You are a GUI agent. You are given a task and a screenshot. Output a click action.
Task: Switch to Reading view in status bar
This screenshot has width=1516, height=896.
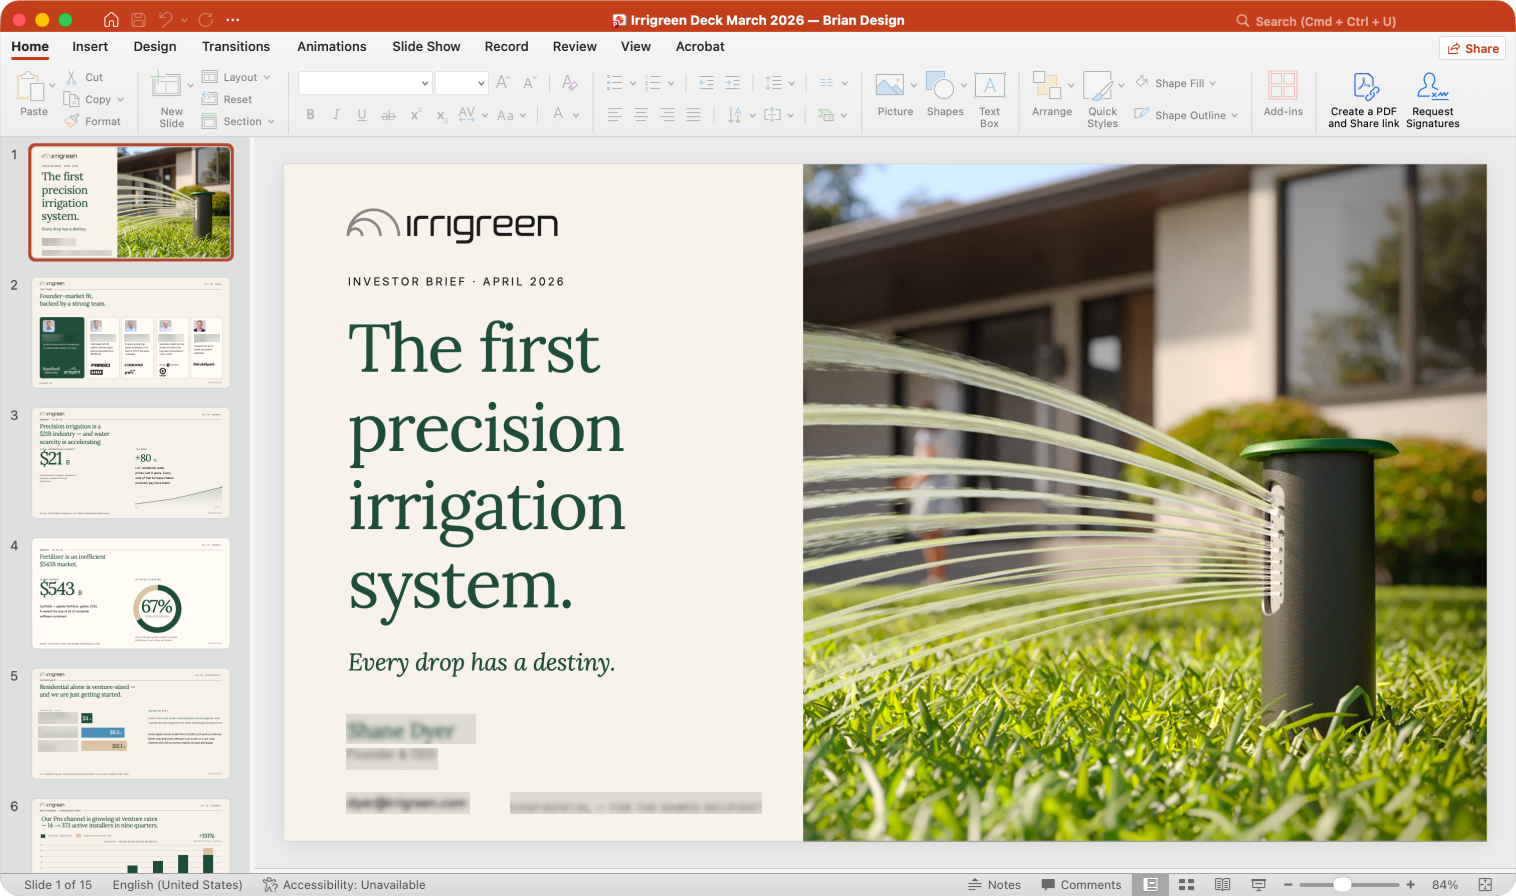pyautogui.click(x=1222, y=885)
